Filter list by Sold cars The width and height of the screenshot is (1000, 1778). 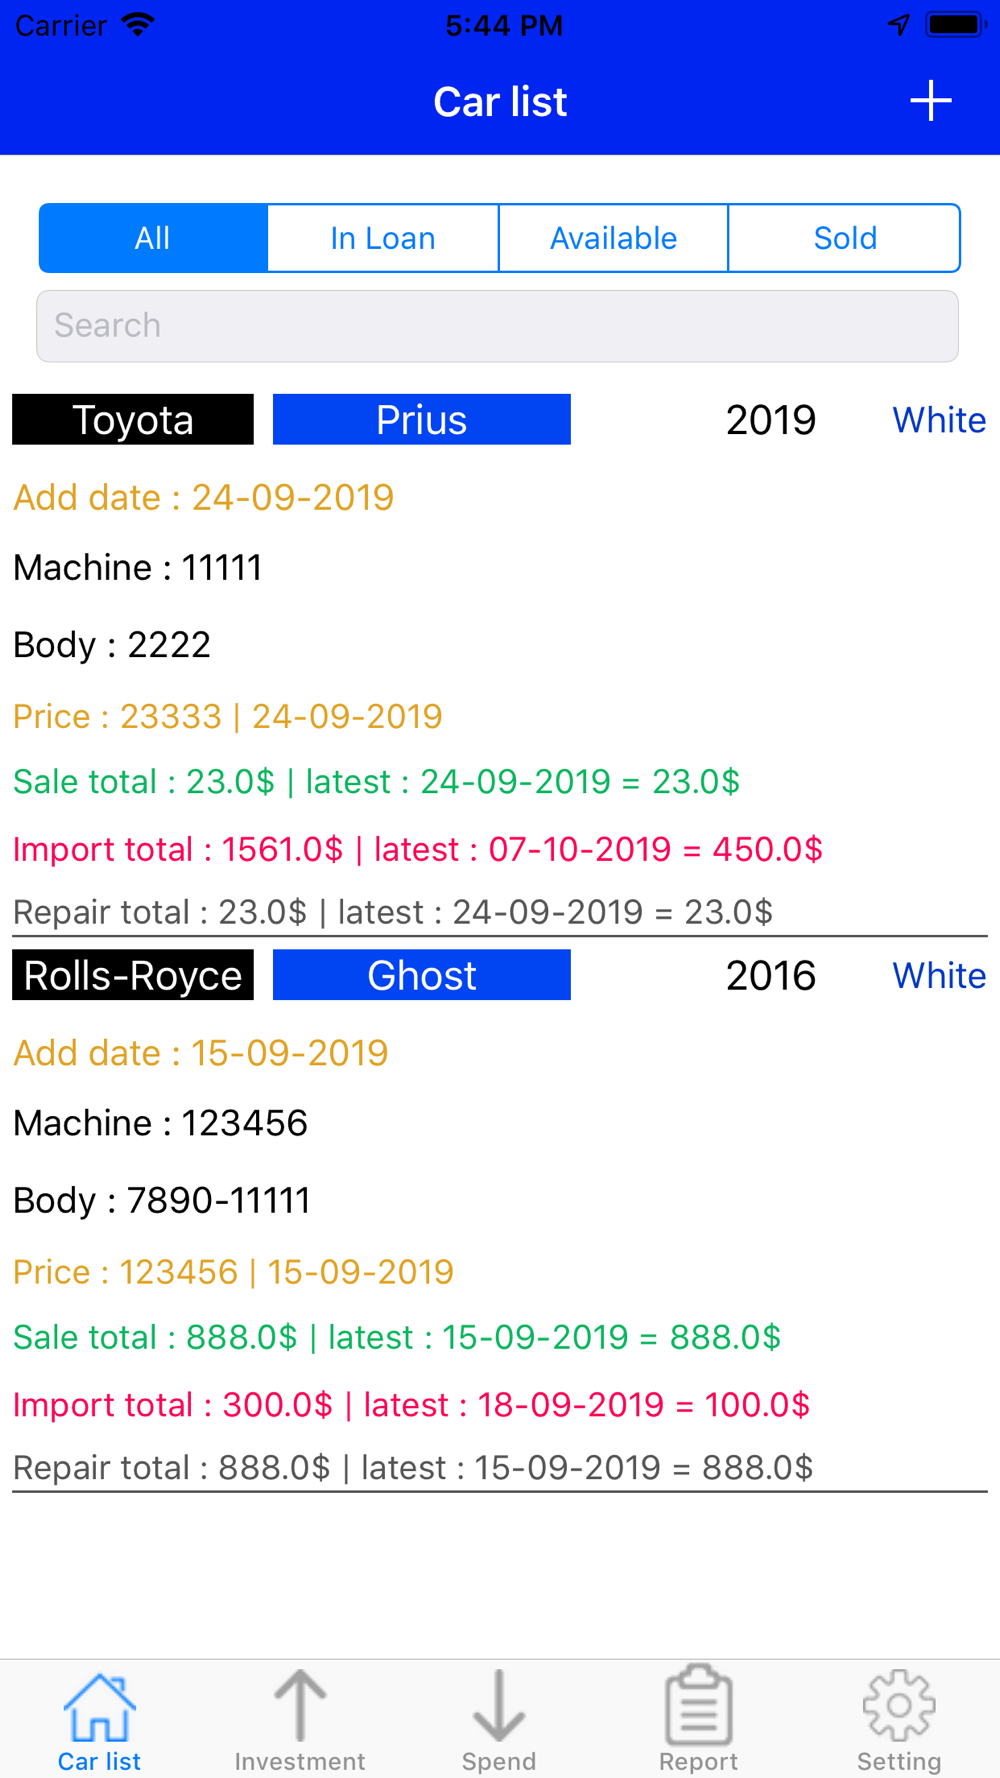coord(844,238)
